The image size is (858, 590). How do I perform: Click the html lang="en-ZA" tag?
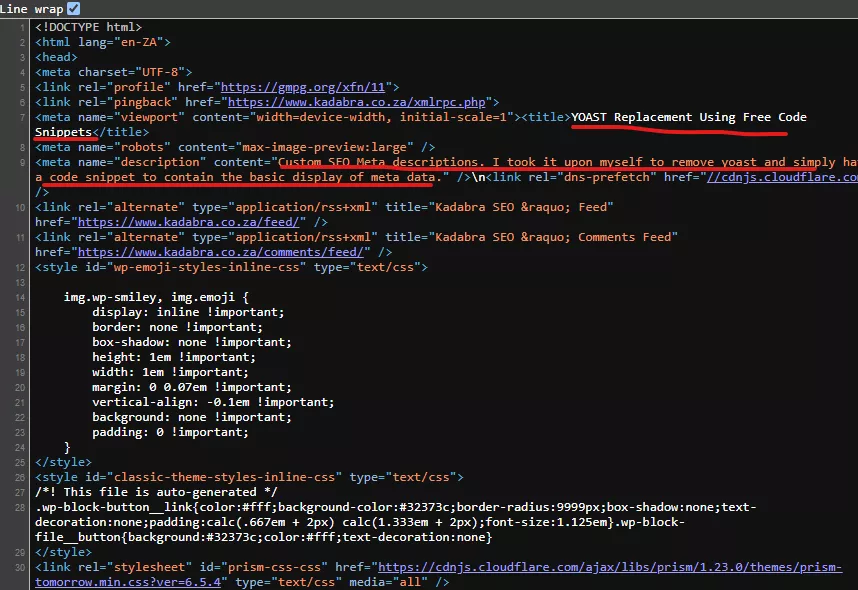(103, 42)
